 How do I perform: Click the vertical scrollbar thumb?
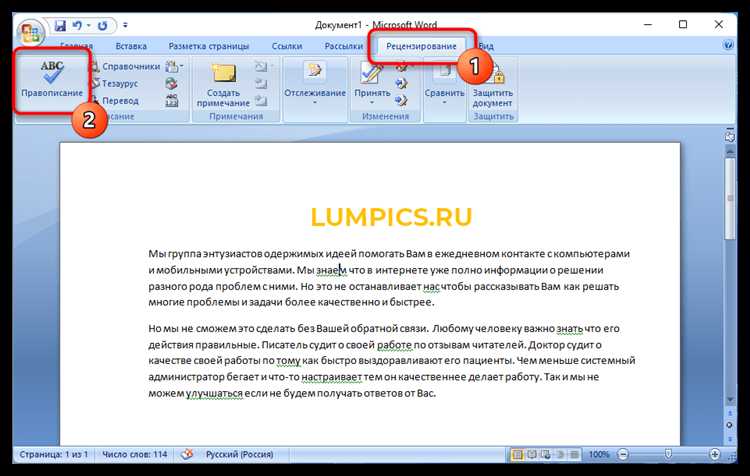(x=729, y=199)
